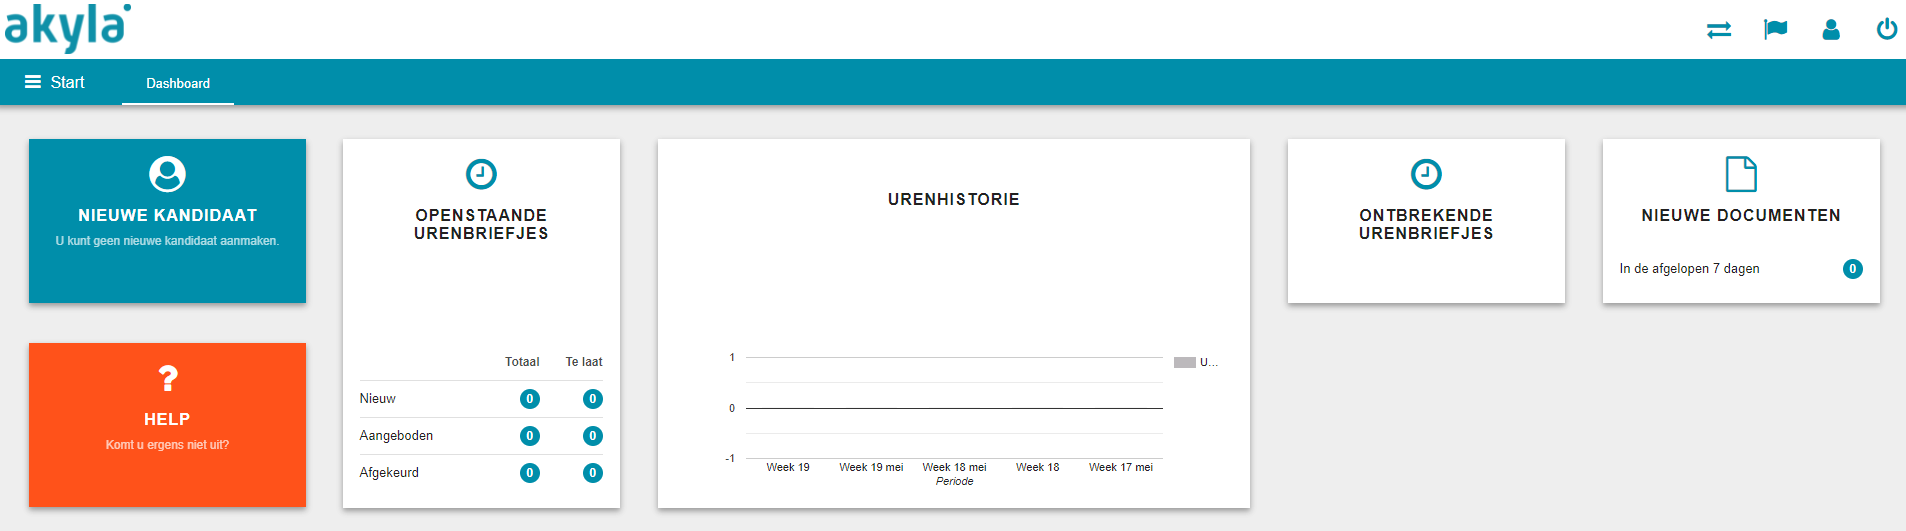Click the Help question mark icon
Screen dimensions: 1906x531
pyautogui.click(x=167, y=378)
